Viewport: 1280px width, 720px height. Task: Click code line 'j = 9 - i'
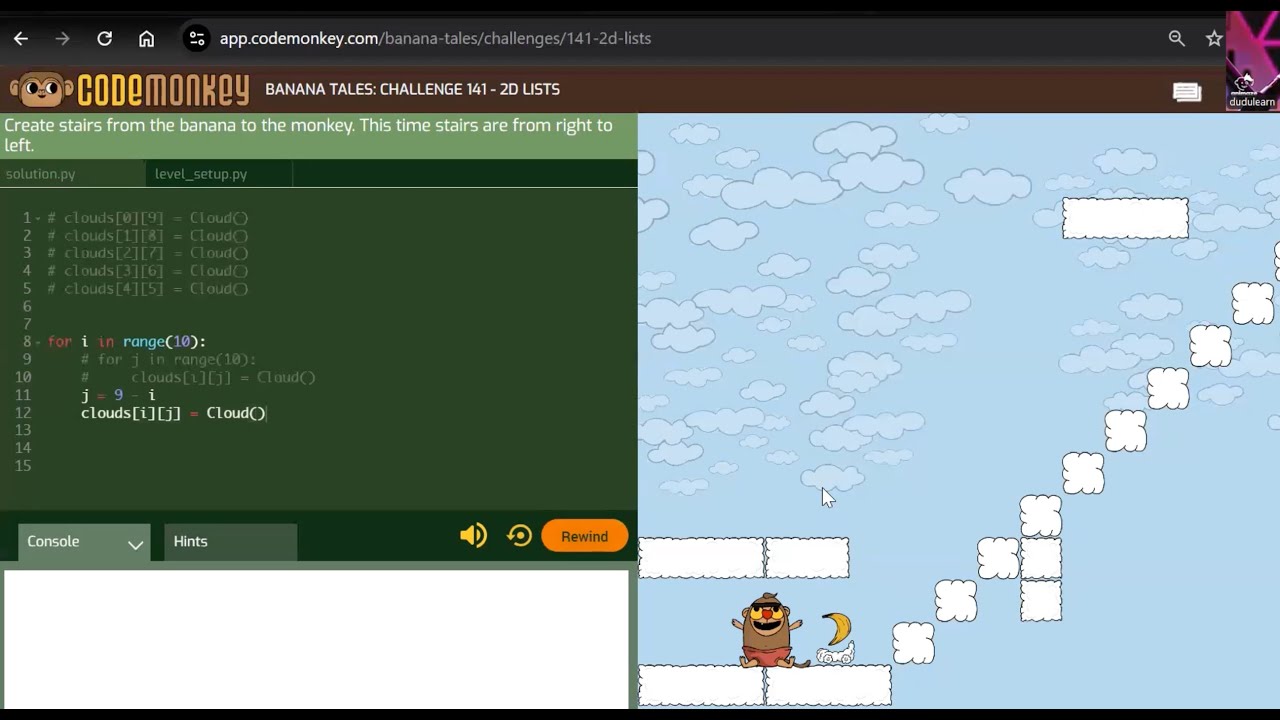pos(118,395)
